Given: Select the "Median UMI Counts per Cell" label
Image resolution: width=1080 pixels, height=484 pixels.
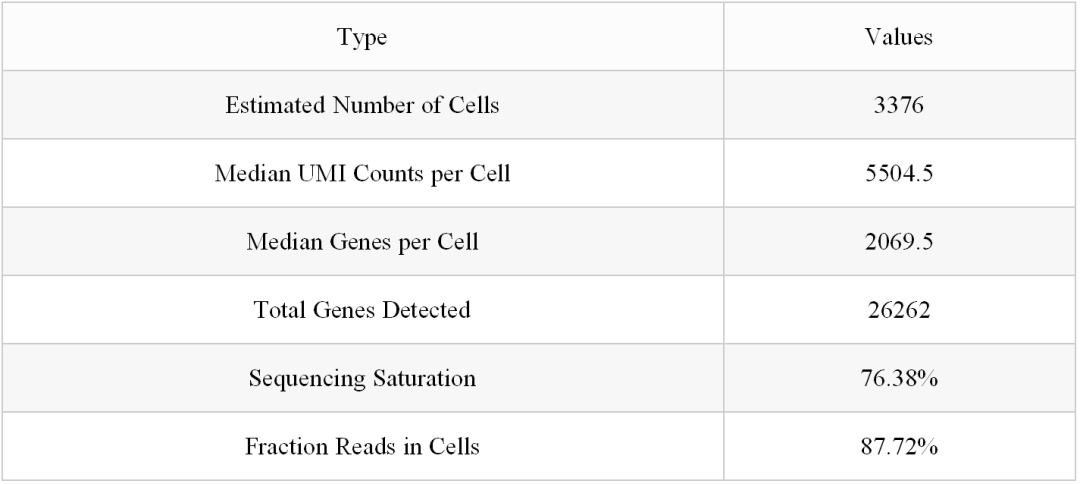Looking at the screenshot, I should 362,173.
